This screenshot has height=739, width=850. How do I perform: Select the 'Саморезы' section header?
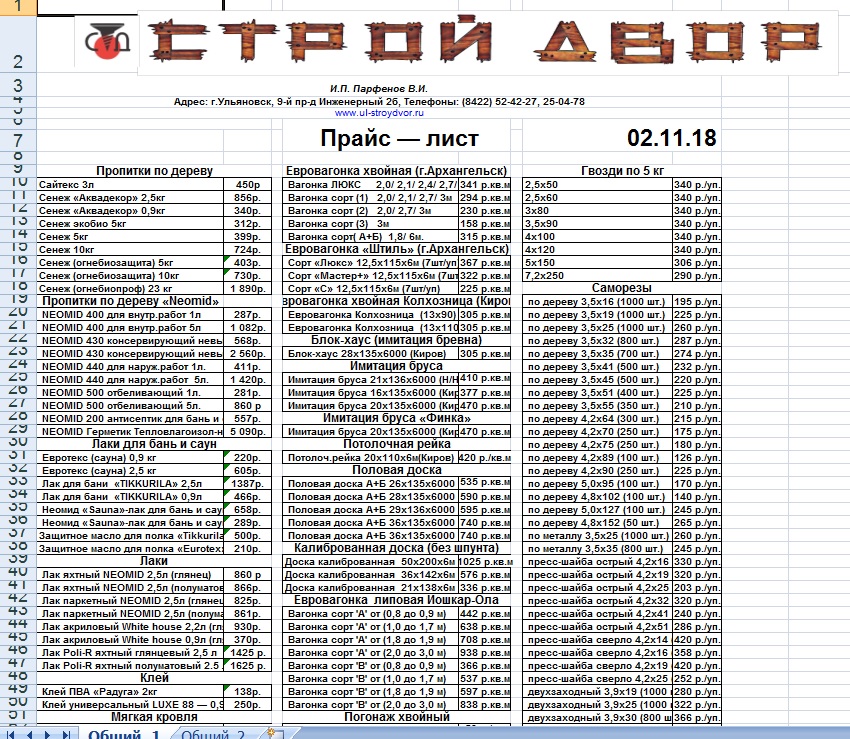point(622,288)
